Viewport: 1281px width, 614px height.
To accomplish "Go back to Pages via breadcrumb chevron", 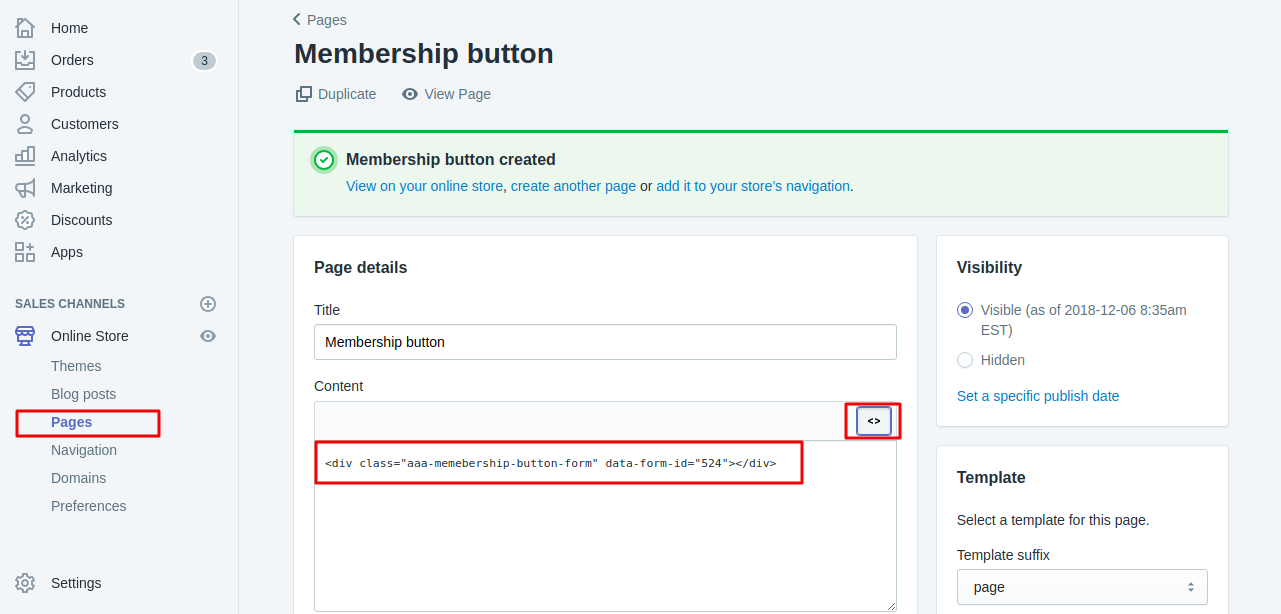I will pyautogui.click(x=297, y=19).
